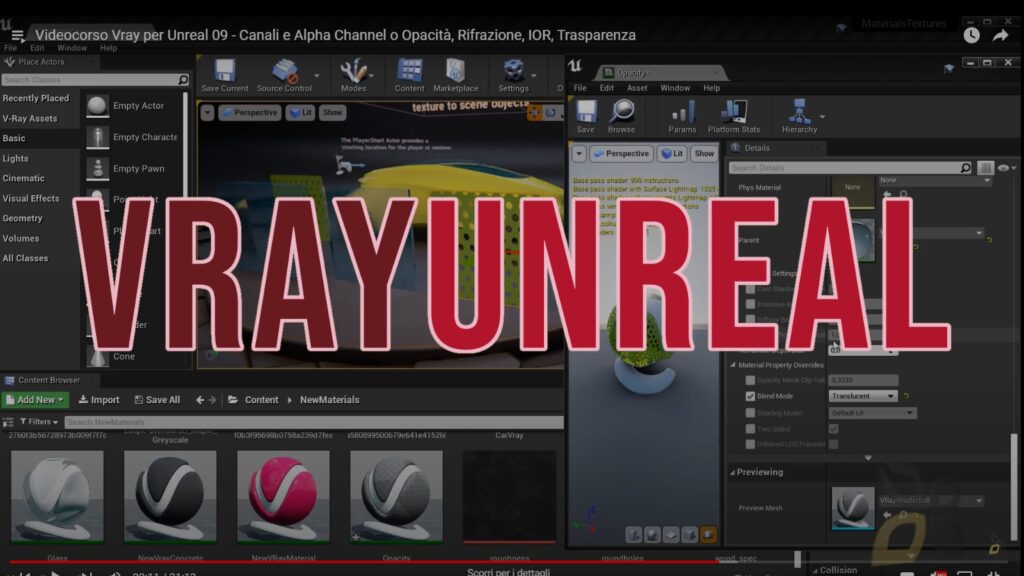Open the Modes tool
The image size is (1024, 576).
(x=353, y=76)
